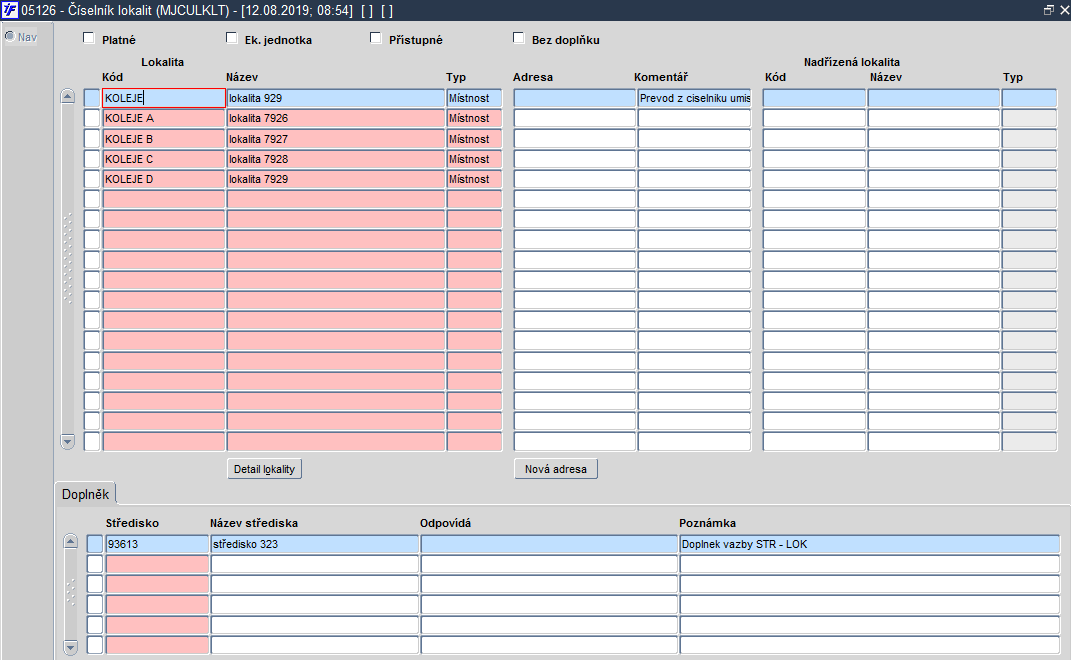1071x660 pixels.
Task: Select the KOLEJE A code cell
Action: (x=164, y=118)
